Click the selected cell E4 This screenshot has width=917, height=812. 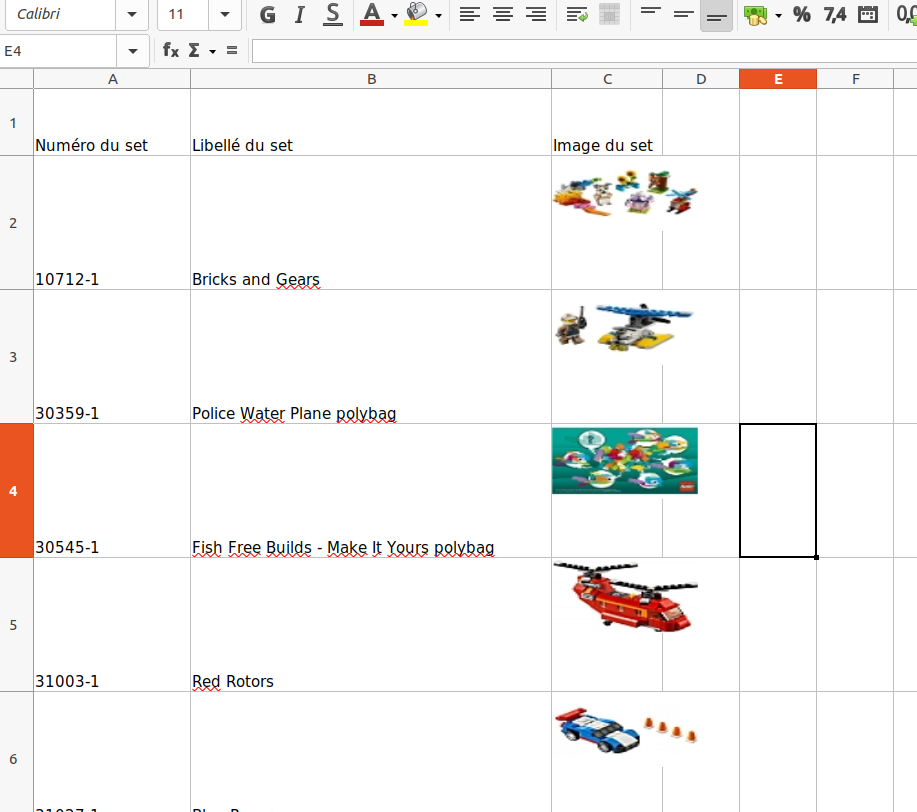click(x=778, y=491)
